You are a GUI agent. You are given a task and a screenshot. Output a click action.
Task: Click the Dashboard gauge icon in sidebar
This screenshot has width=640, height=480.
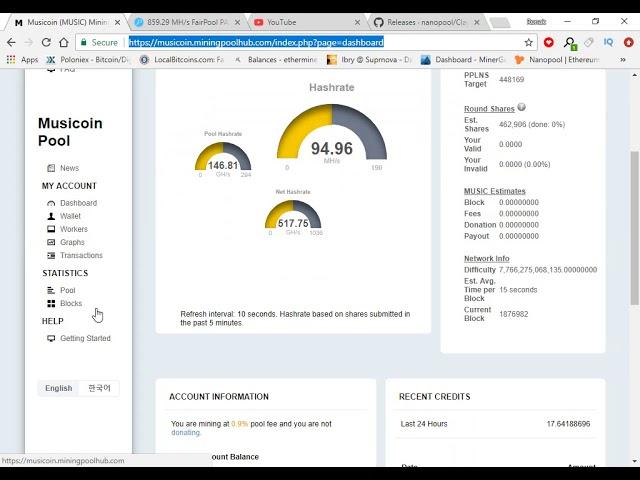click(51, 203)
